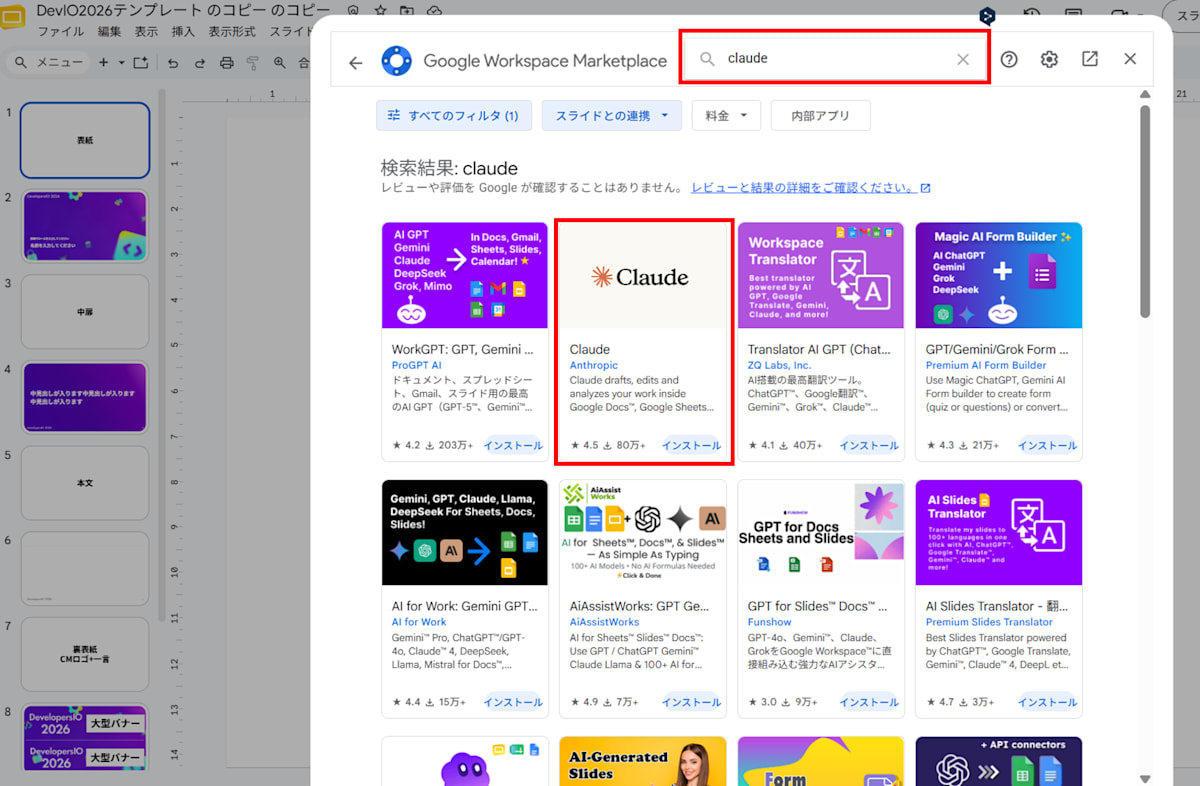Install Translator AI GPT app
Viewport: 1200px width, 786px height.
click(x=869, y=445)
